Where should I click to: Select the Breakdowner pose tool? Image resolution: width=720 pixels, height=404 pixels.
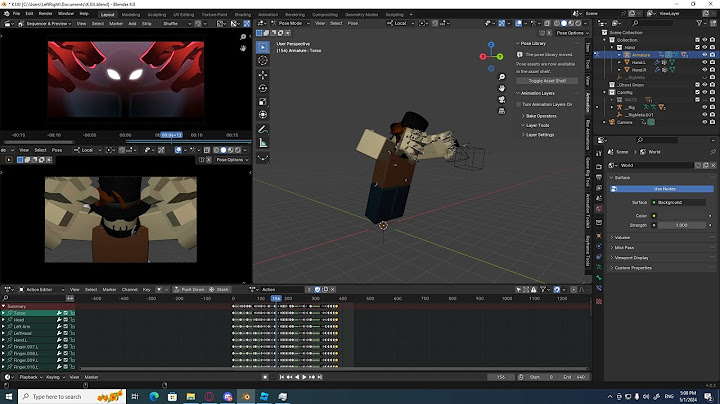263,158
